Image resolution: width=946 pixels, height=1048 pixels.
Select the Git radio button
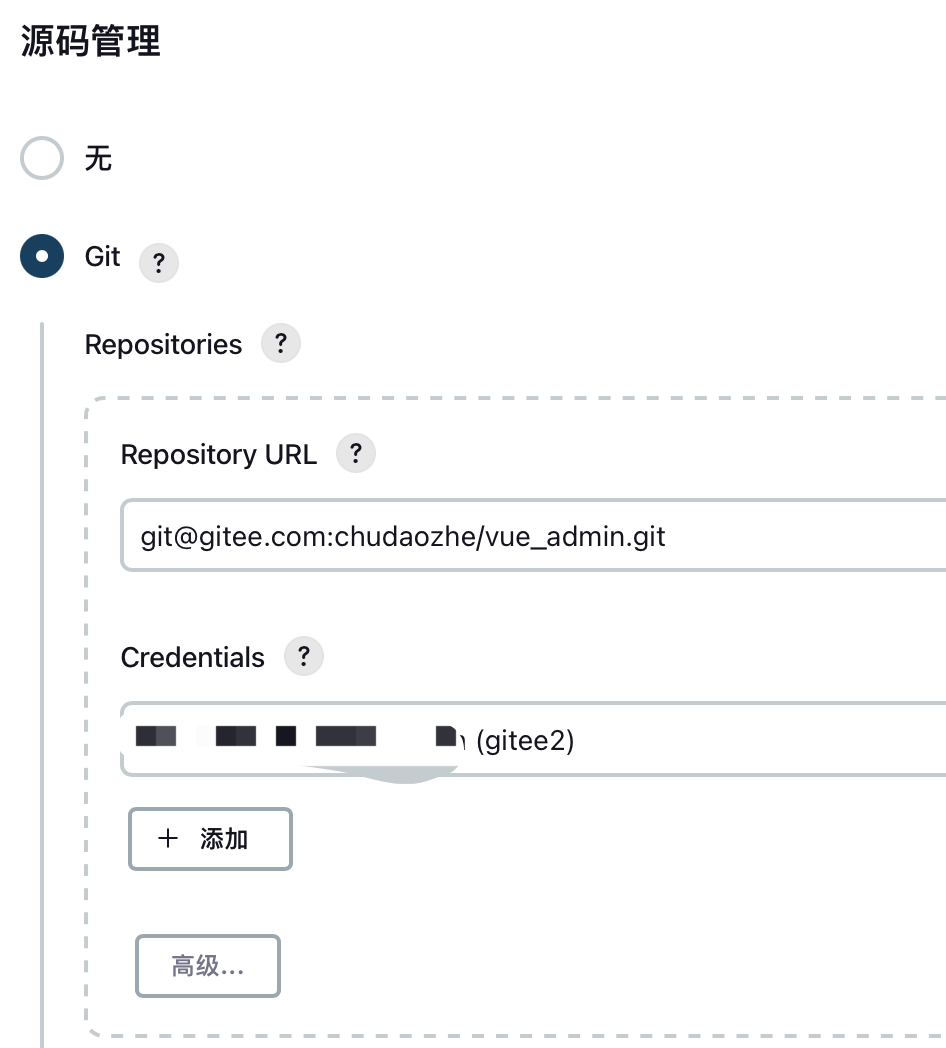[42, 256]
